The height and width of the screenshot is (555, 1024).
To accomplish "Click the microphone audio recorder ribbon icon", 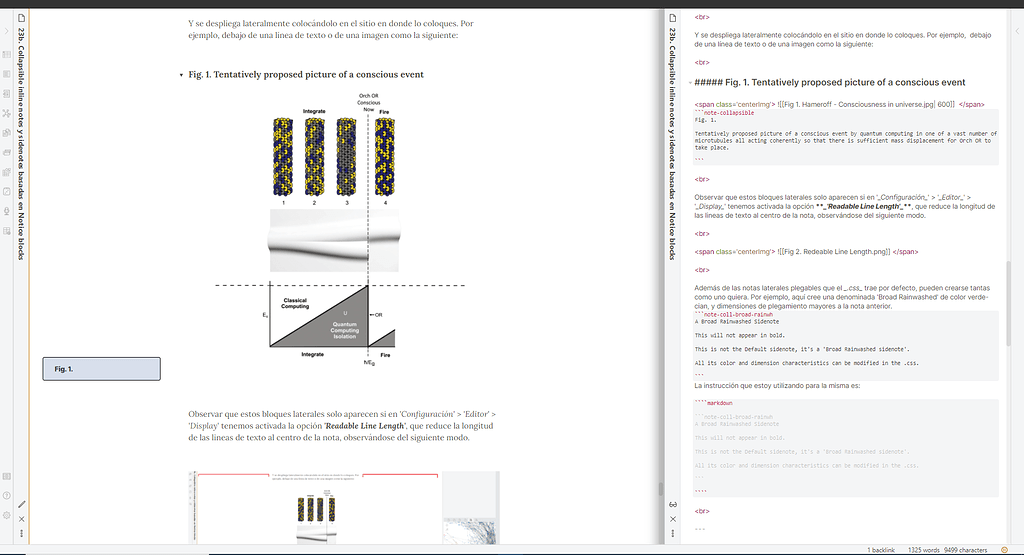I will (7, 211).
